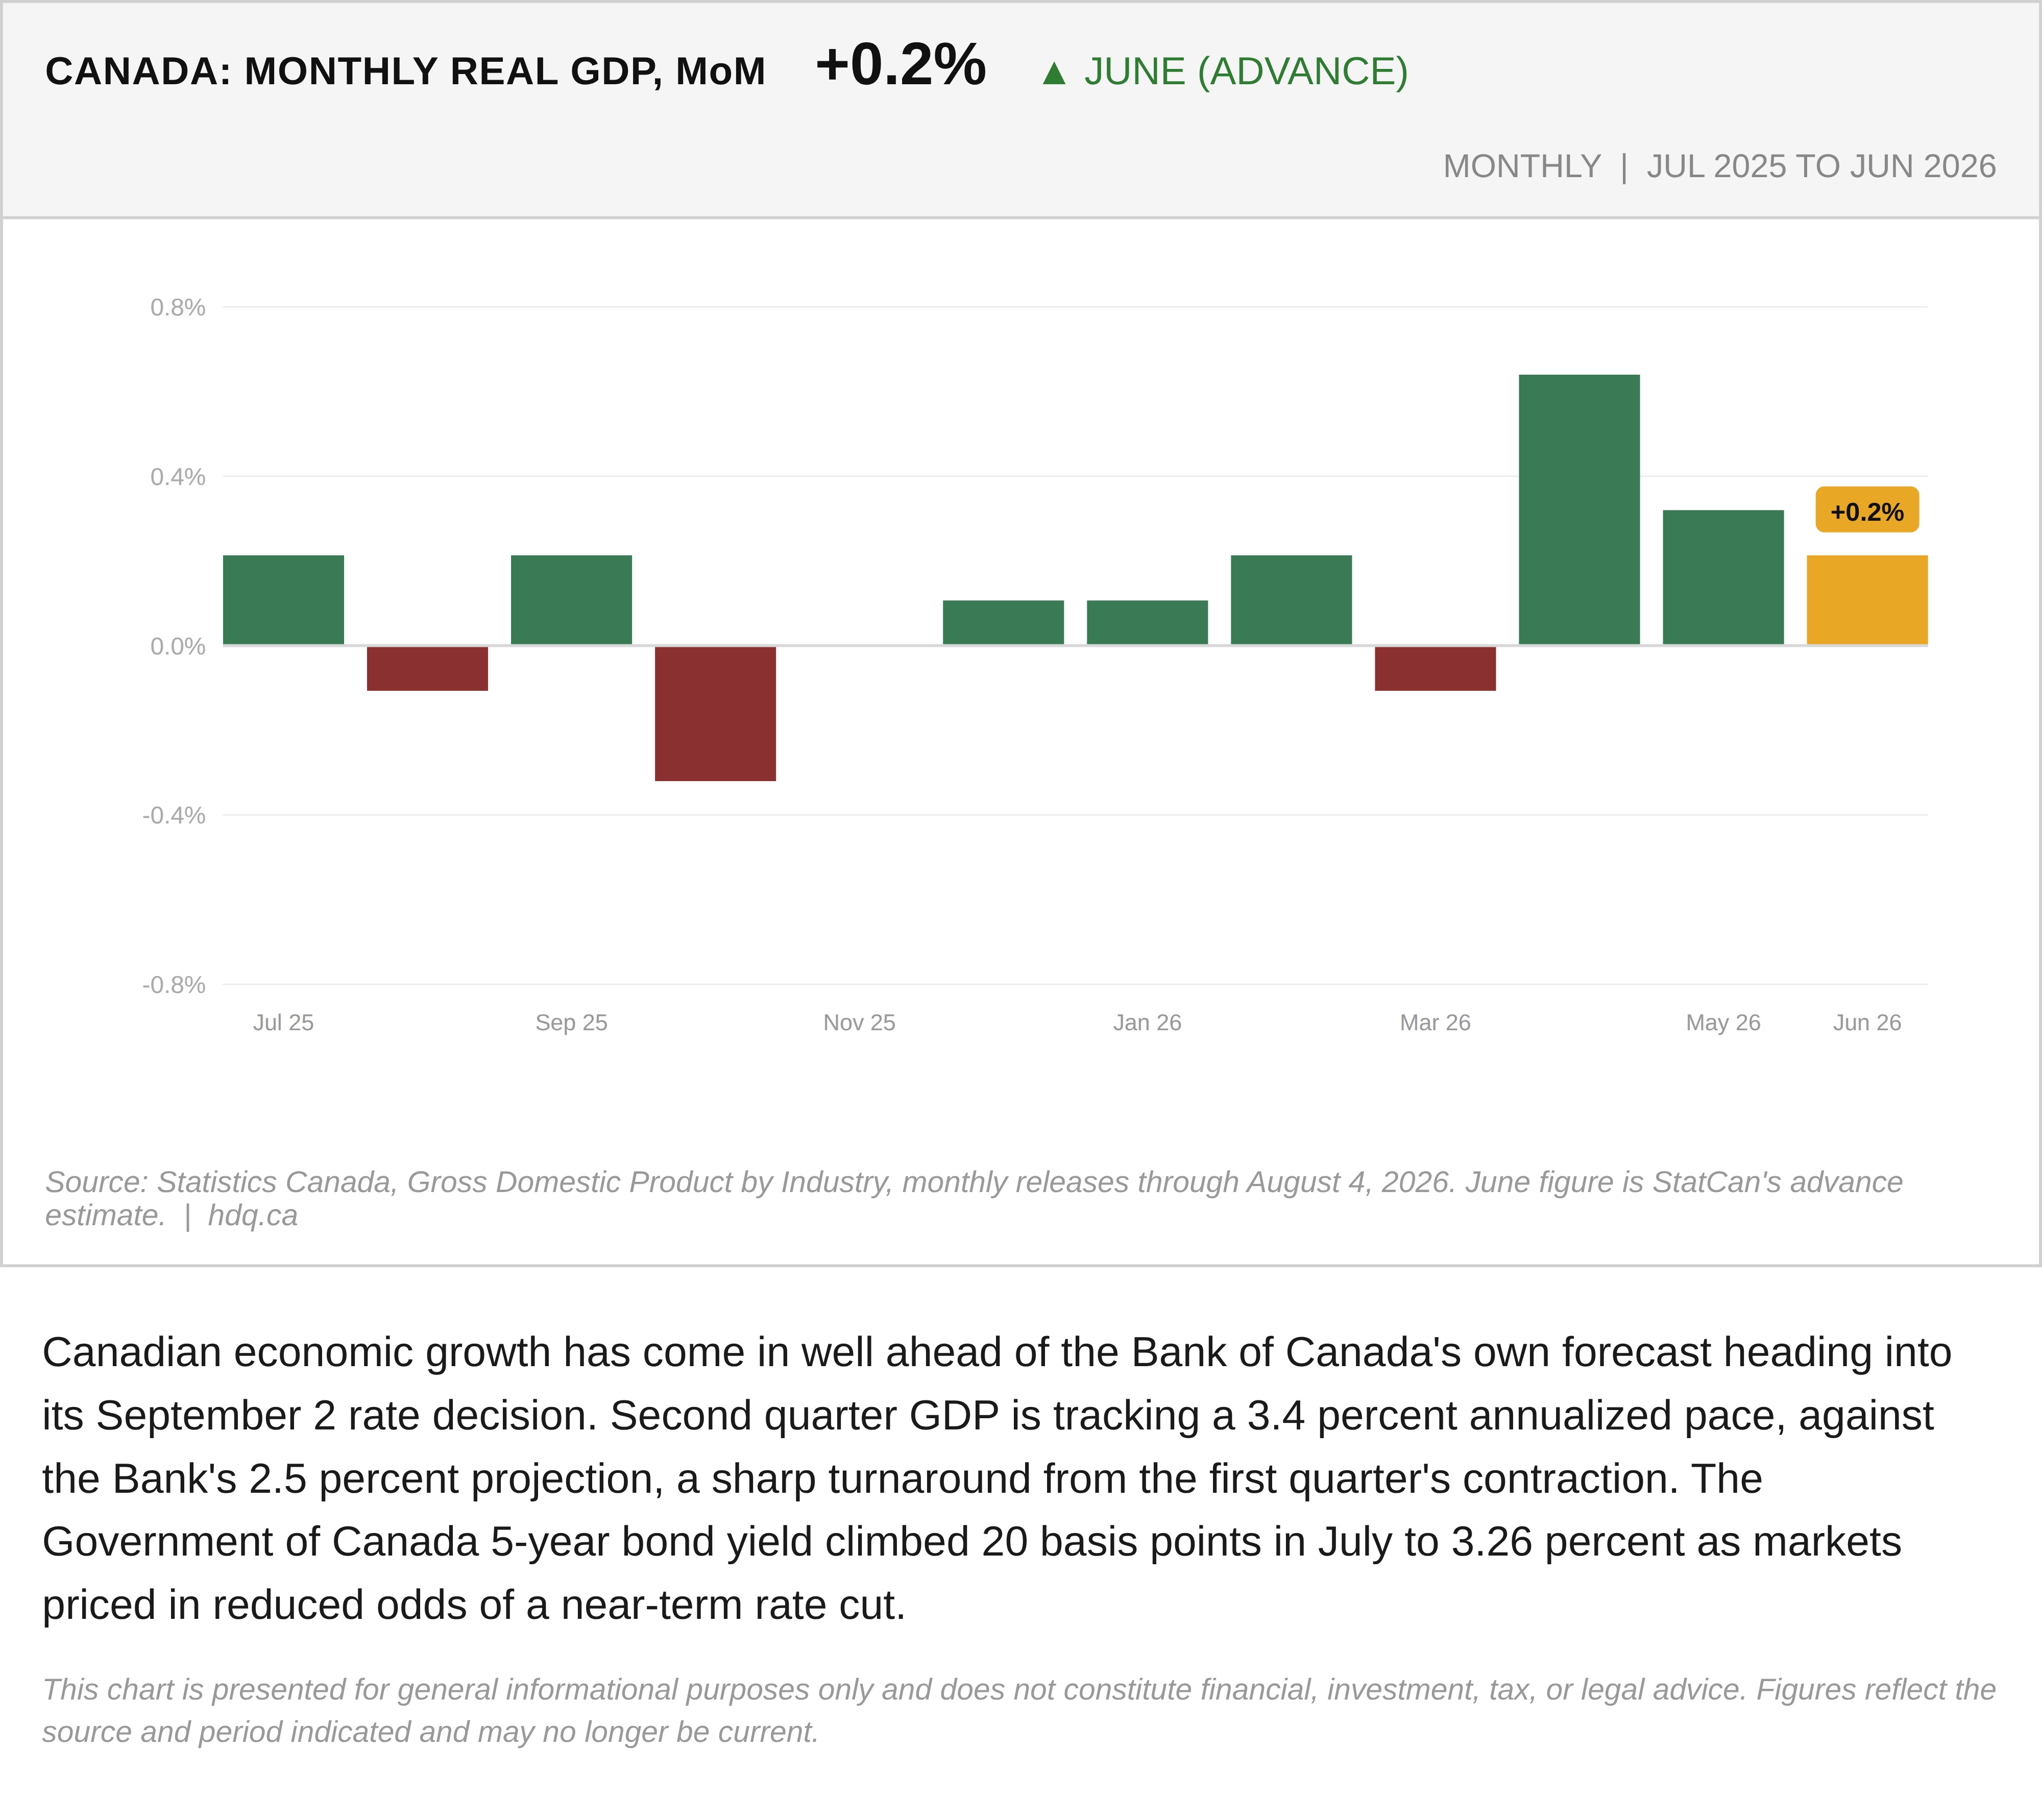
Task: Click the green Jul 25 bar
Action: [x=283, y=600]
